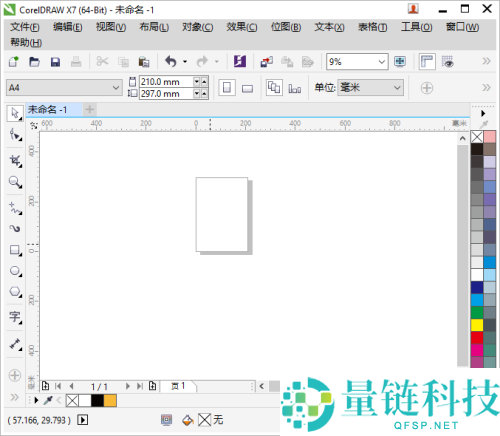Click the new document tab plus
This screenshot has height=436, width=500.
coord(89,109)
